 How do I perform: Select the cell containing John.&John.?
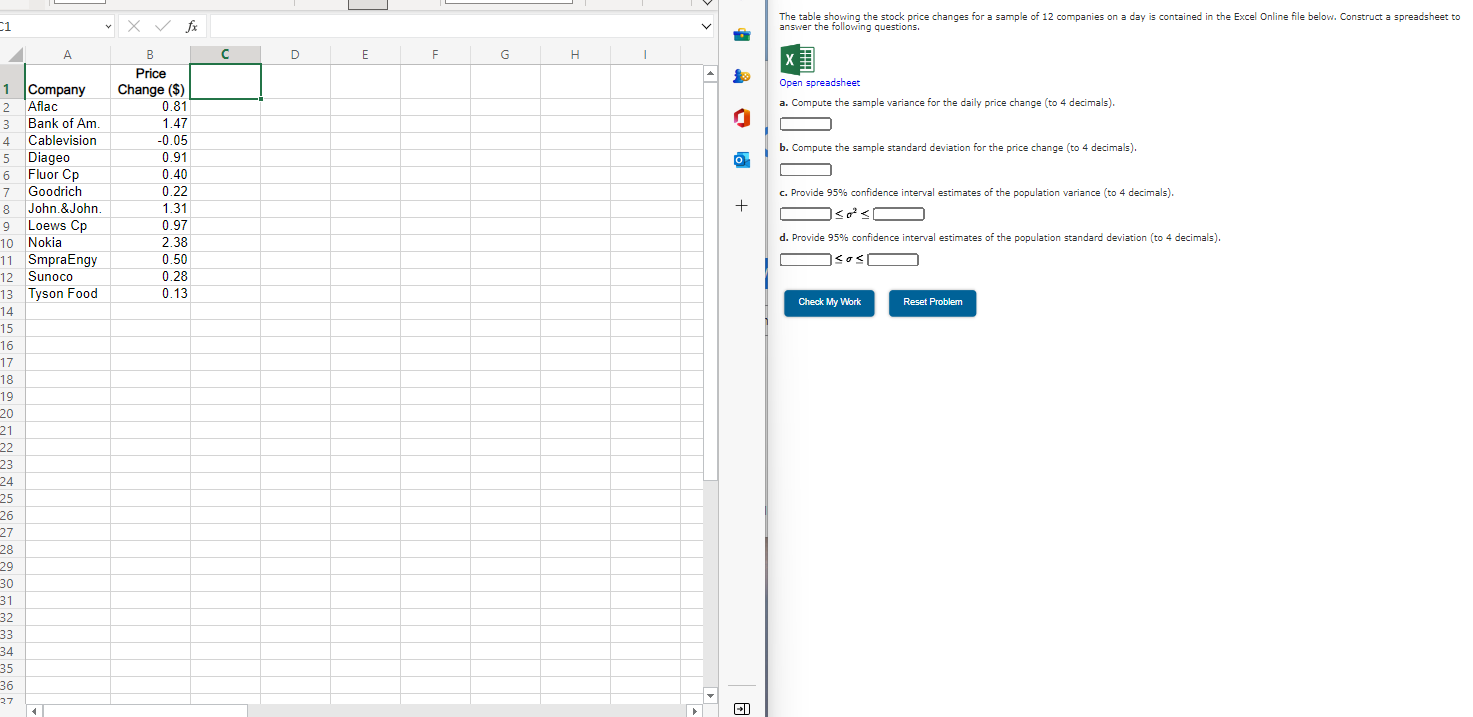[67, 208]
